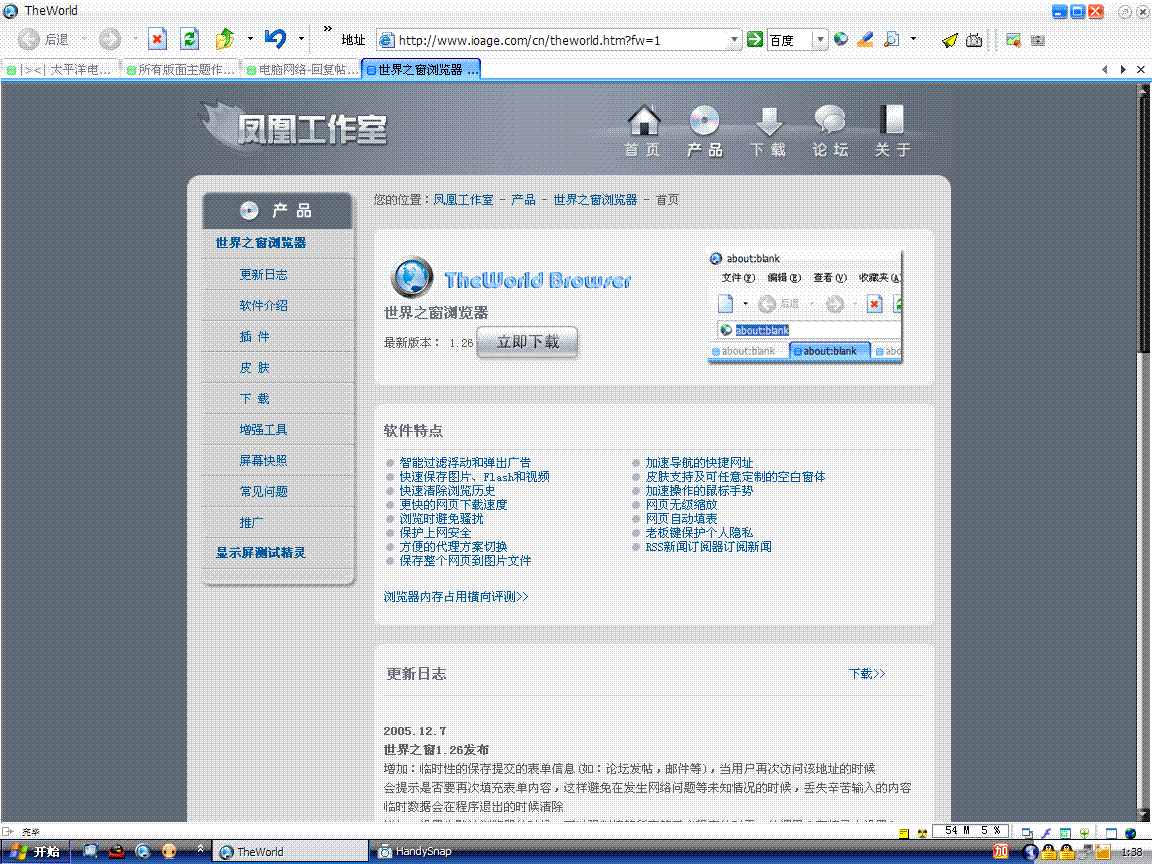Screen dimensions: 1152x864
Task: Click the 论坛 forum speech bubble icon
Action: (x=830, y=131)
